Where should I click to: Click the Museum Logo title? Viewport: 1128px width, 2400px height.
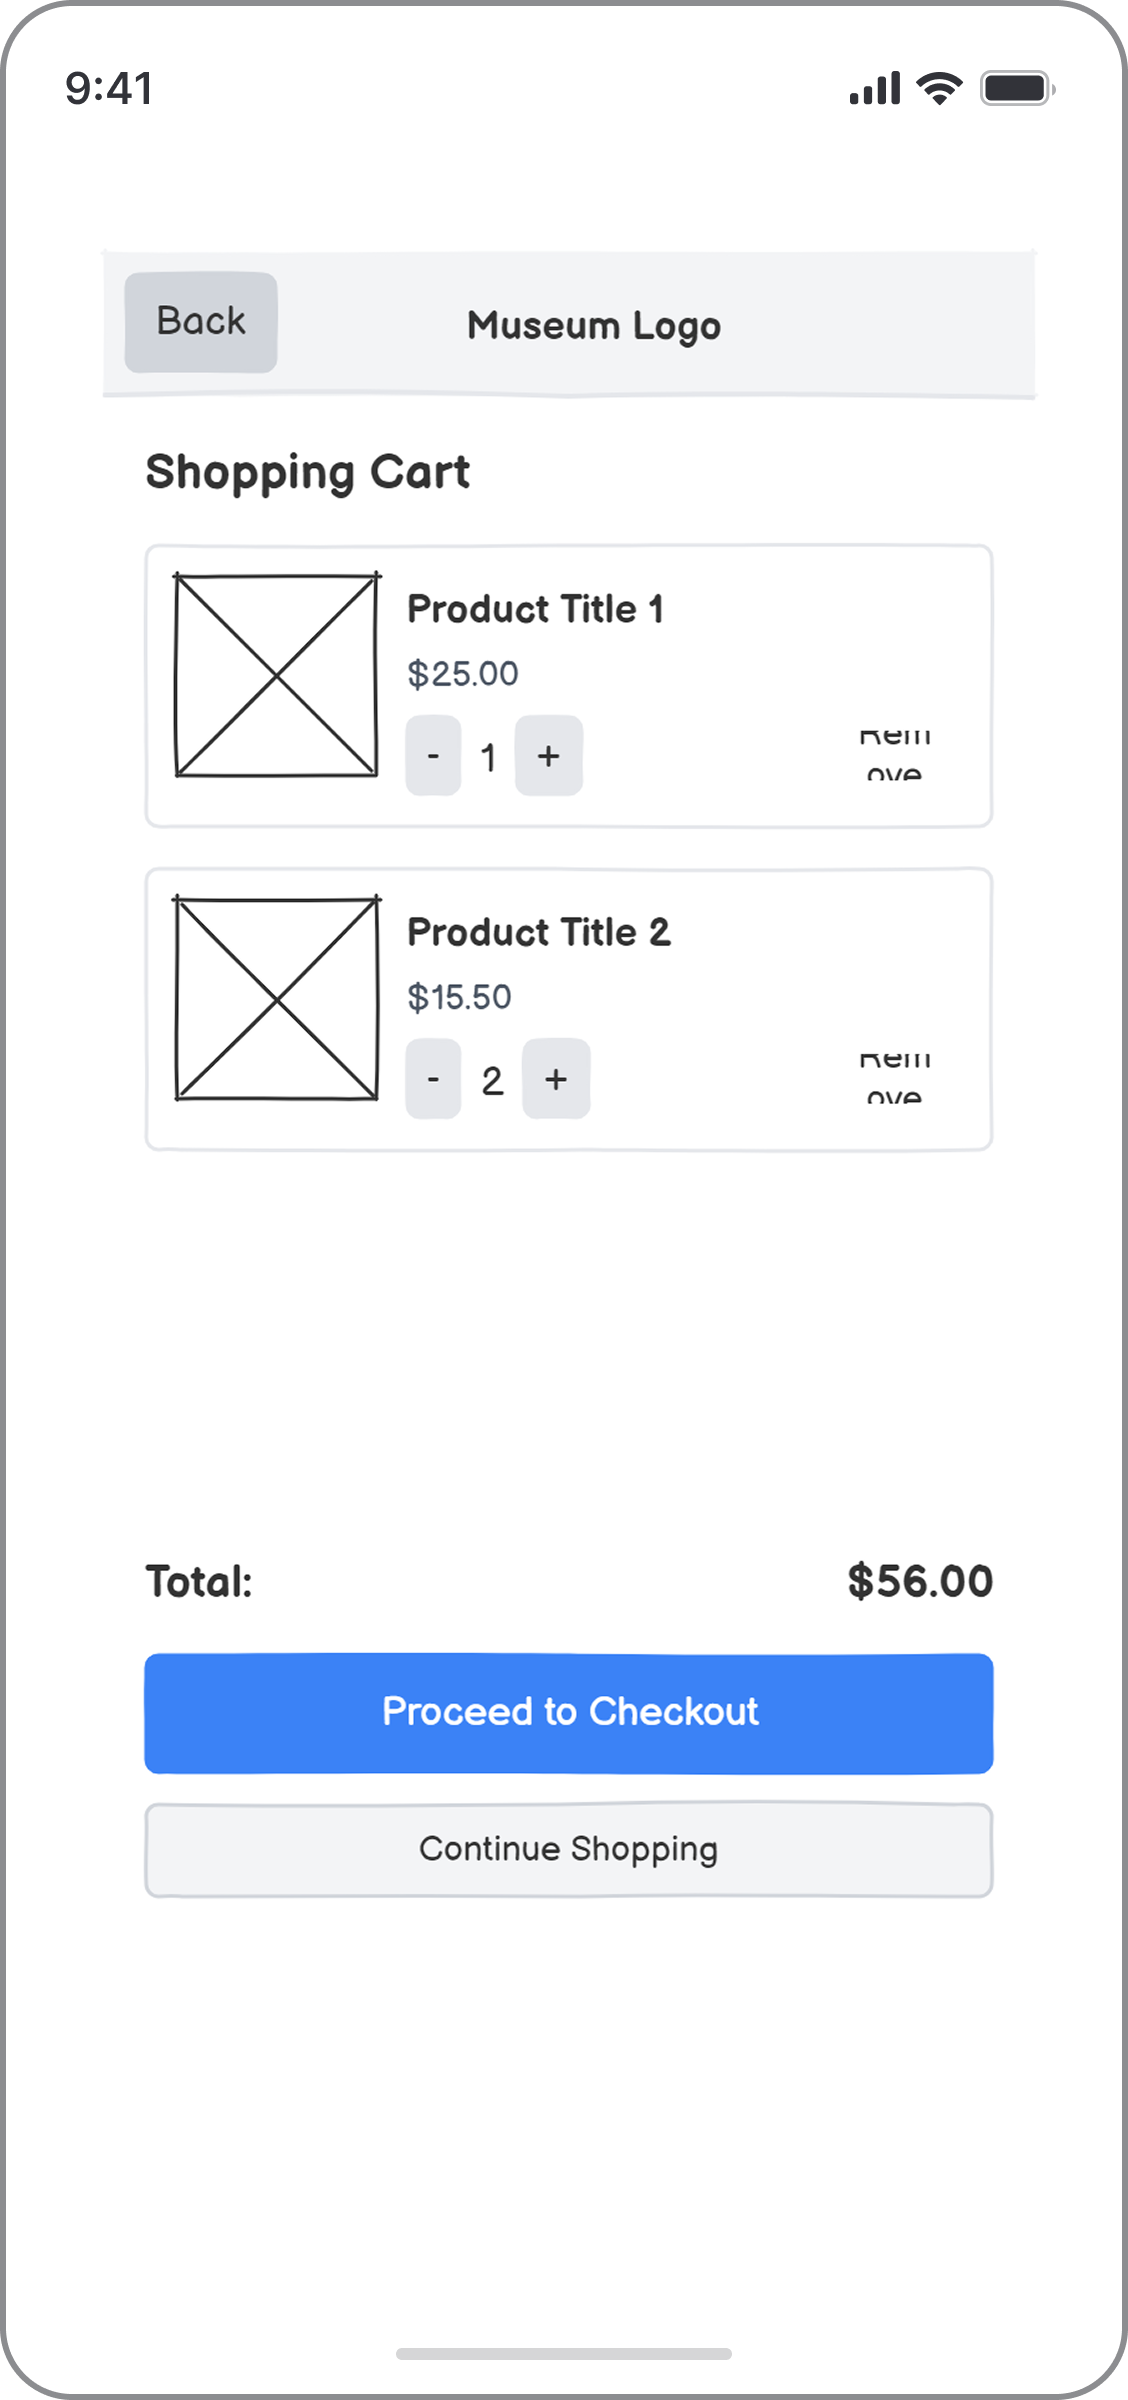[x=593, y=325]
